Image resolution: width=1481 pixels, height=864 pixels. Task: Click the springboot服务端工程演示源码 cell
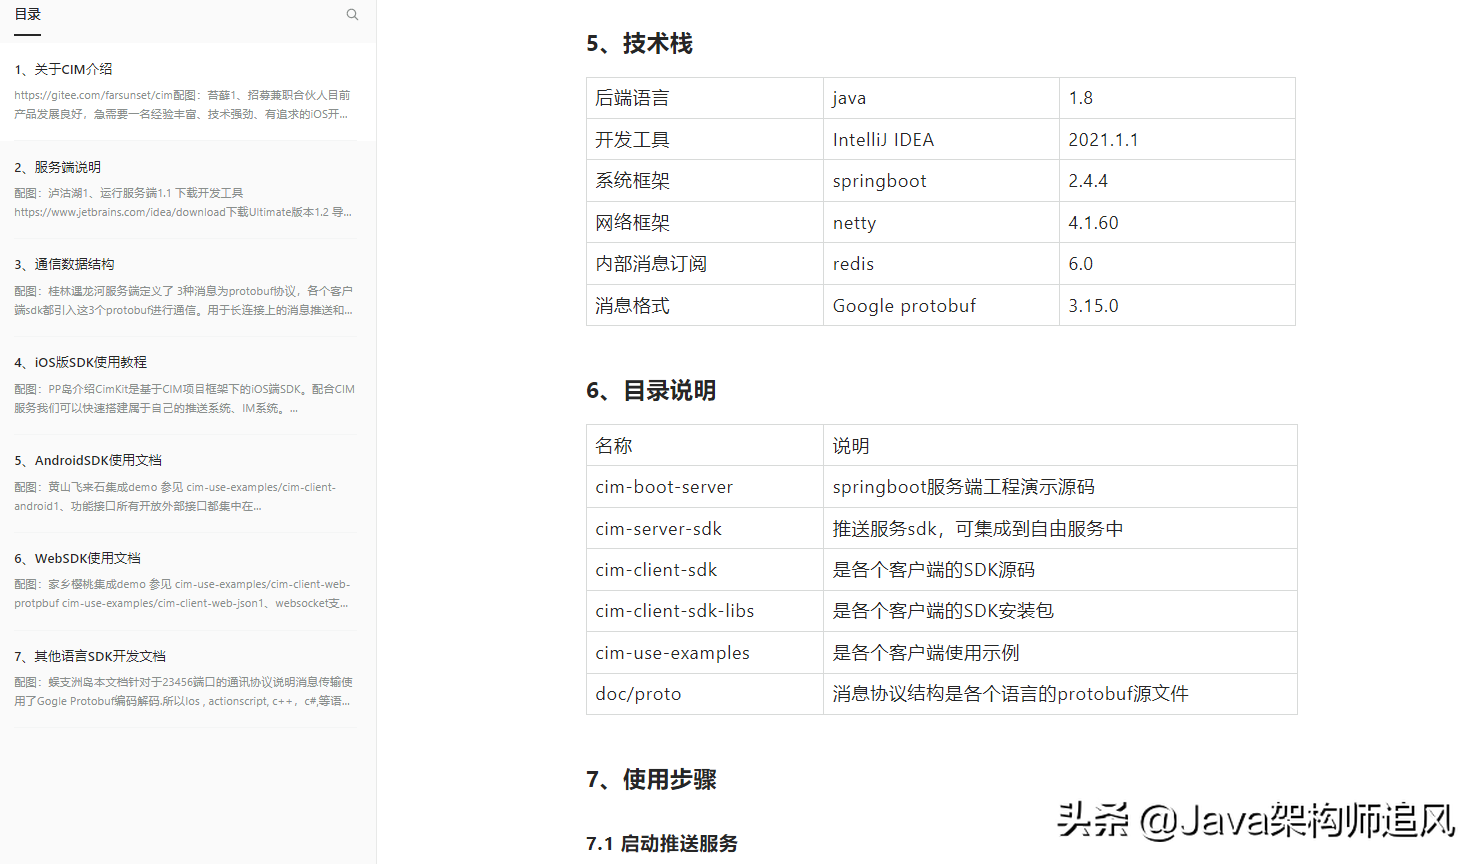(x=1060, y=487)
